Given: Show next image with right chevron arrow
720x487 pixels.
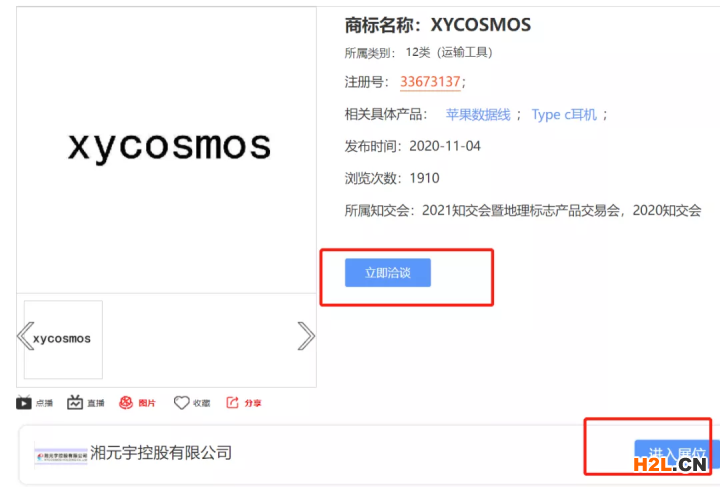Looking at the screenshot, I should coord(306,336).
